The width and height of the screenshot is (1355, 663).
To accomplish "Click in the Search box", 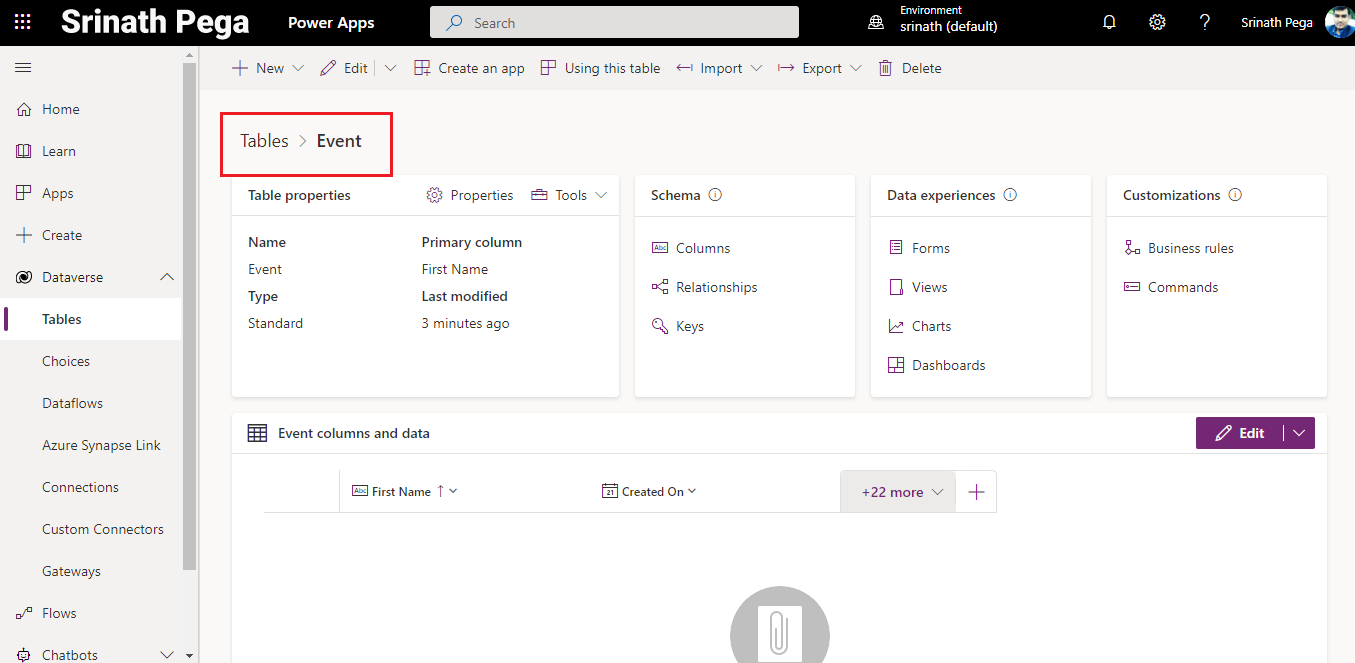I will [614, 22].
